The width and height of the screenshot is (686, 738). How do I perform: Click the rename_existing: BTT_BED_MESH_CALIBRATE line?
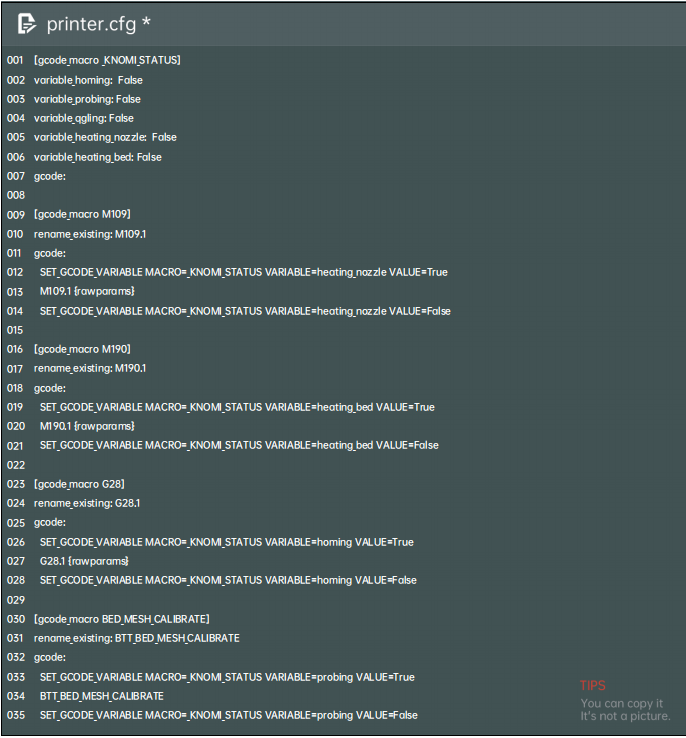[x=136, y=638]
